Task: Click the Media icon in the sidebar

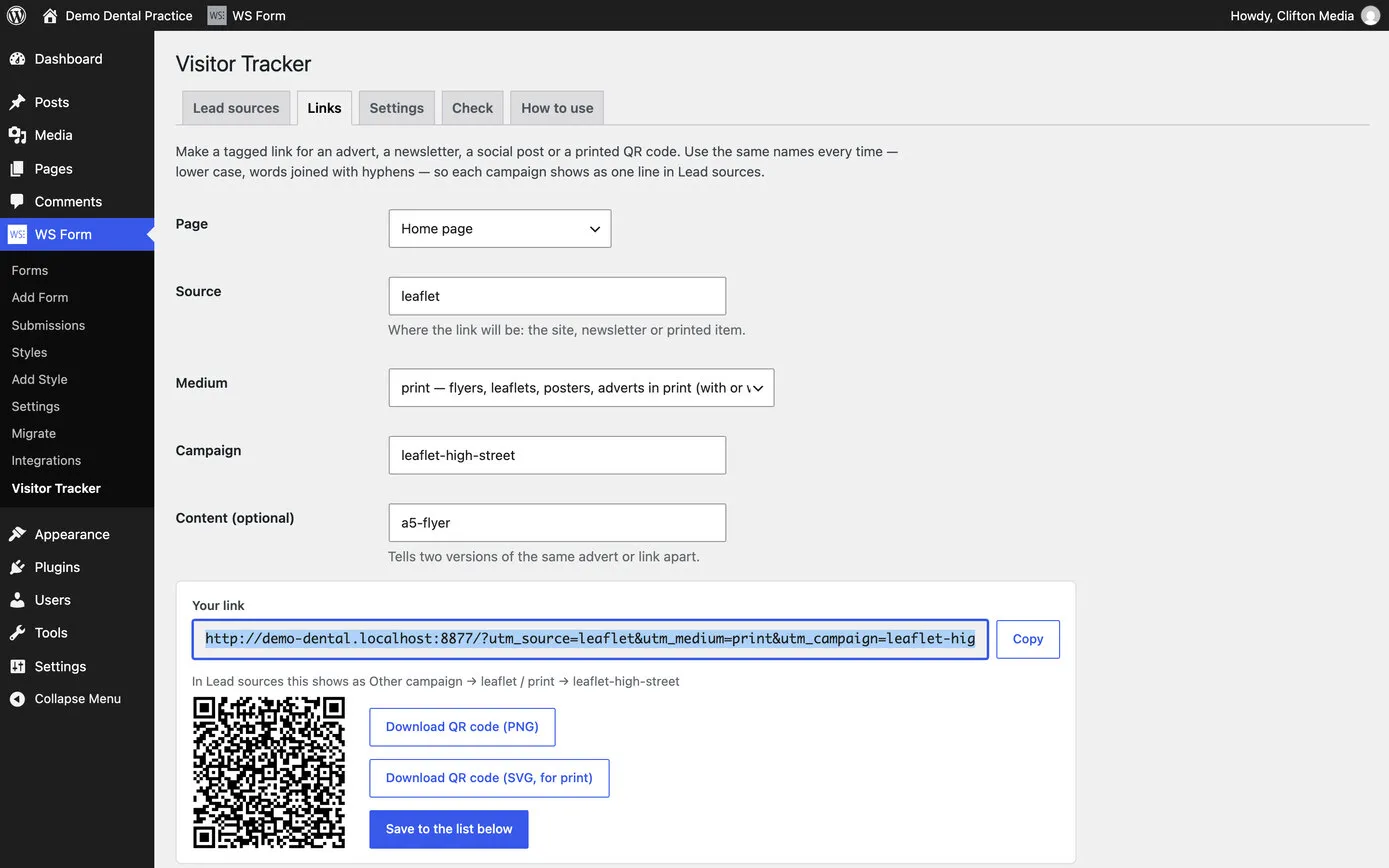Action: [x=17, y=135]
